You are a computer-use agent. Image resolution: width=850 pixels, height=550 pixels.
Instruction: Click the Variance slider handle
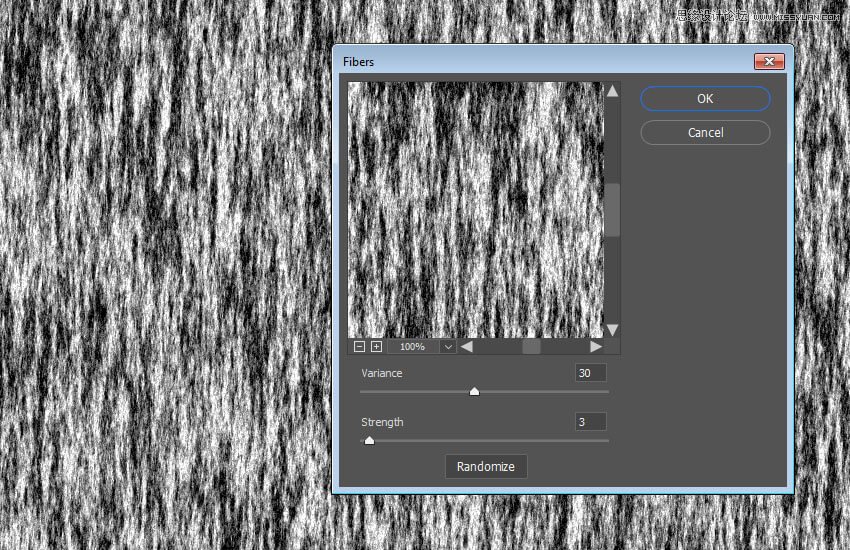click(474, 391)
